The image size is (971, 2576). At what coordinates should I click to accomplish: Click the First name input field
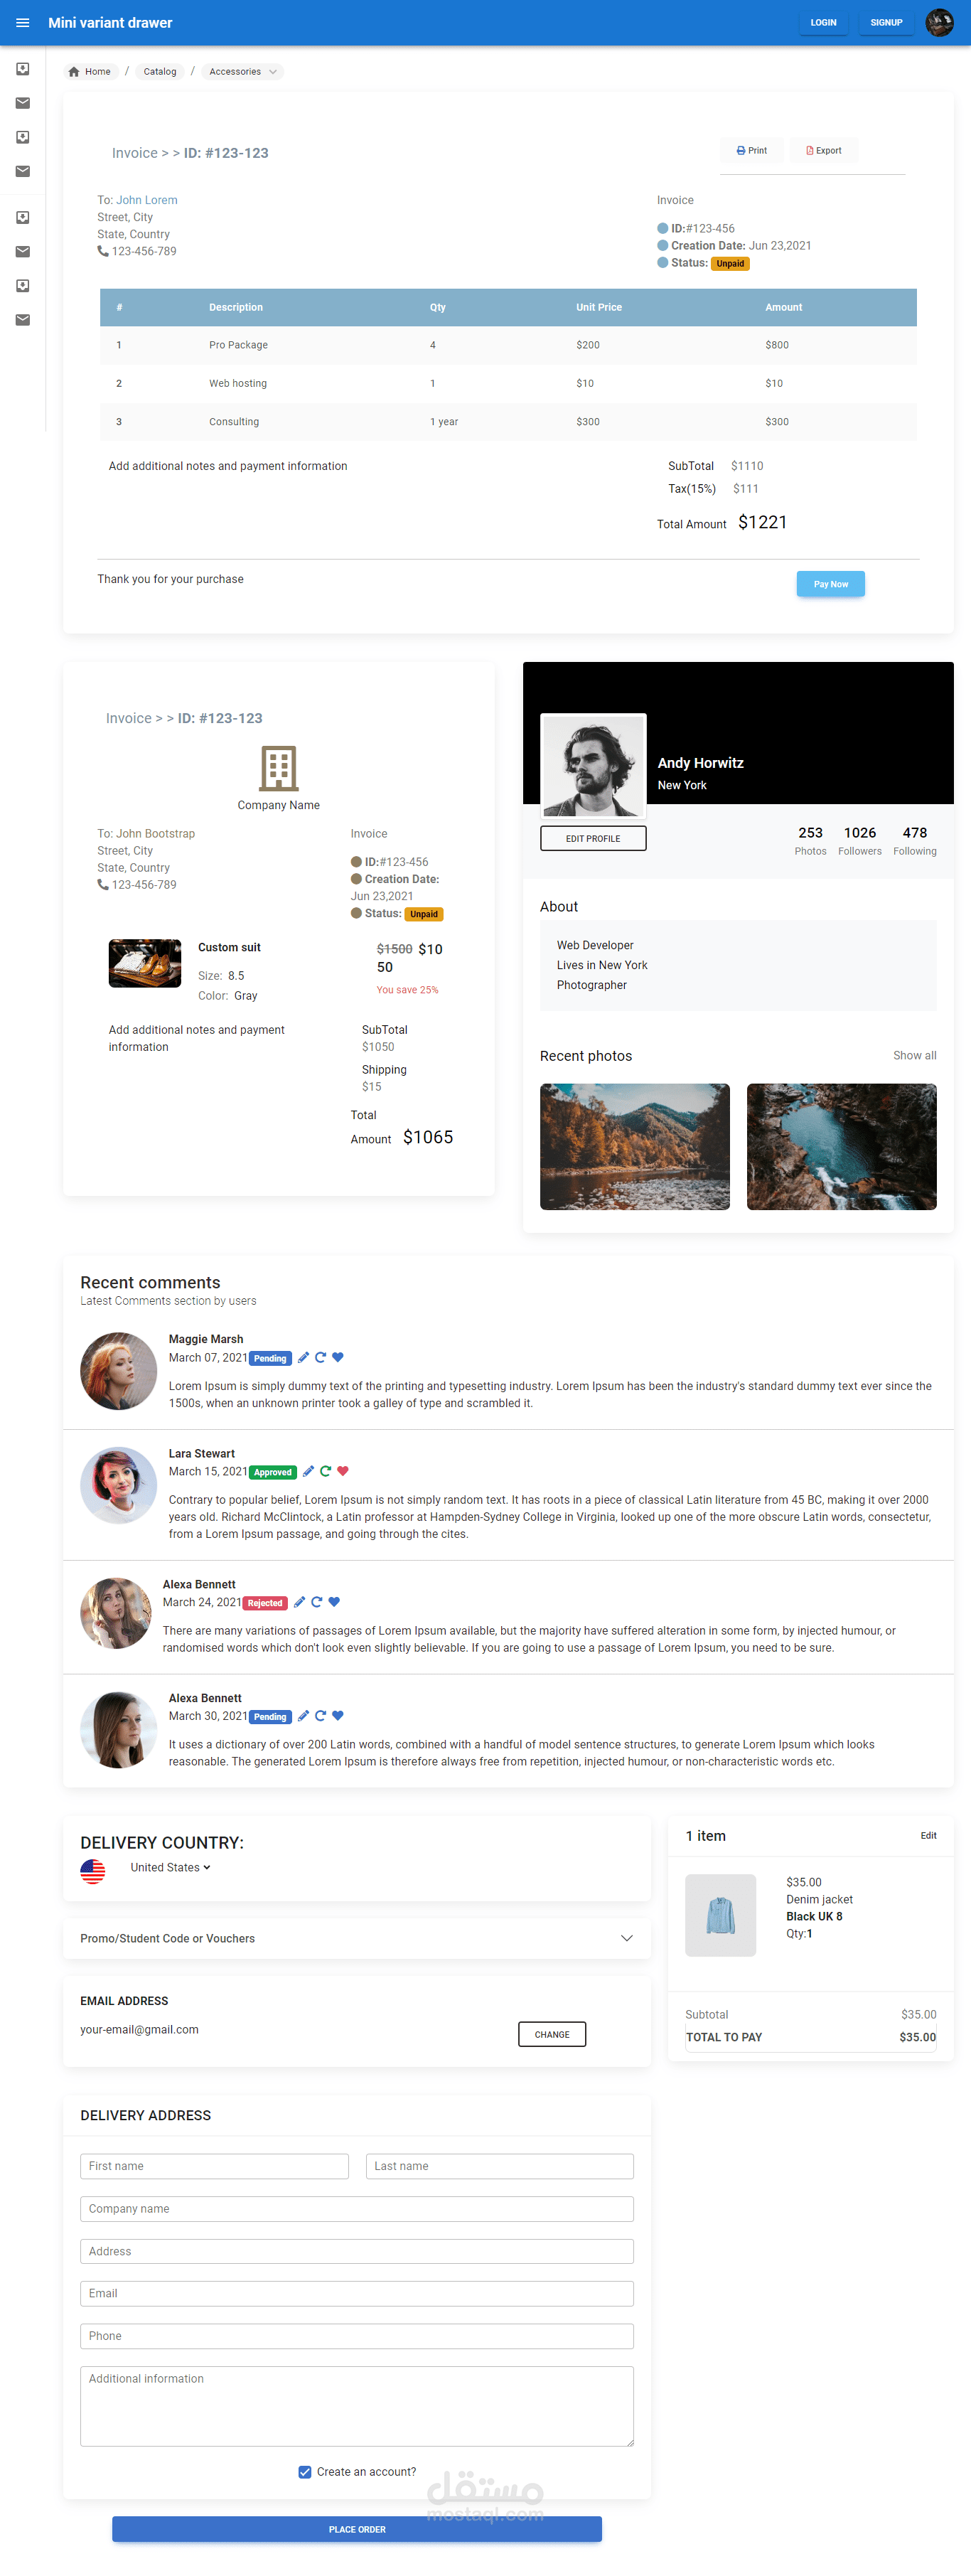pos(214,2166)
